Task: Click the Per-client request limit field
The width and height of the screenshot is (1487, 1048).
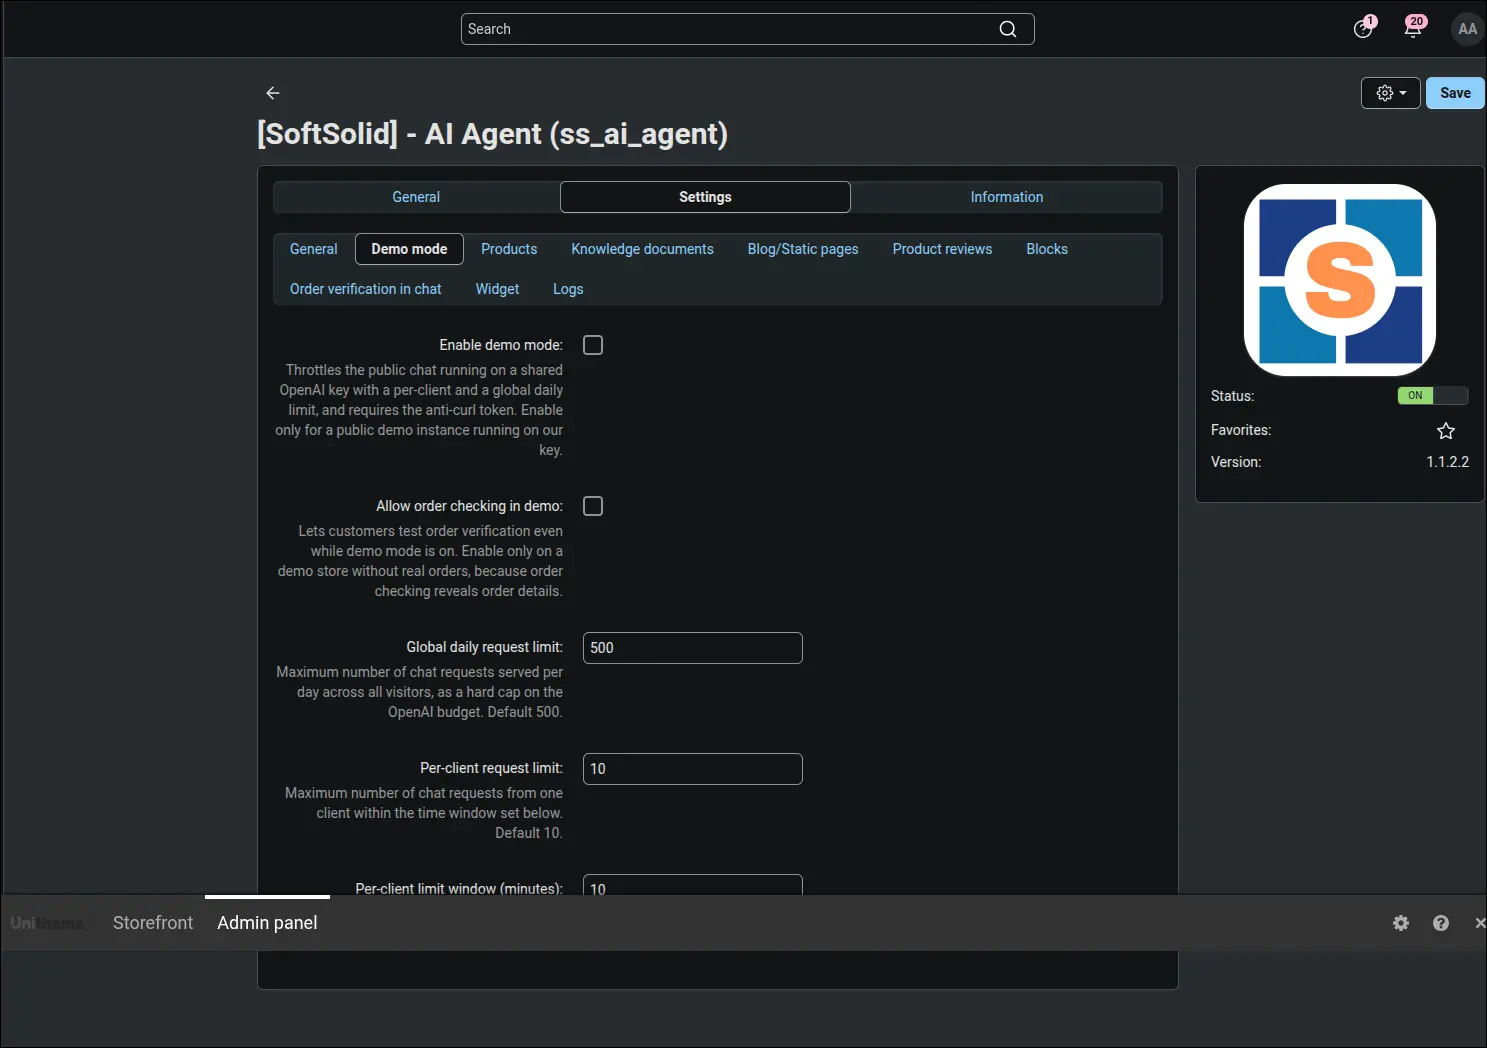Action: click(x=693, y=769)
